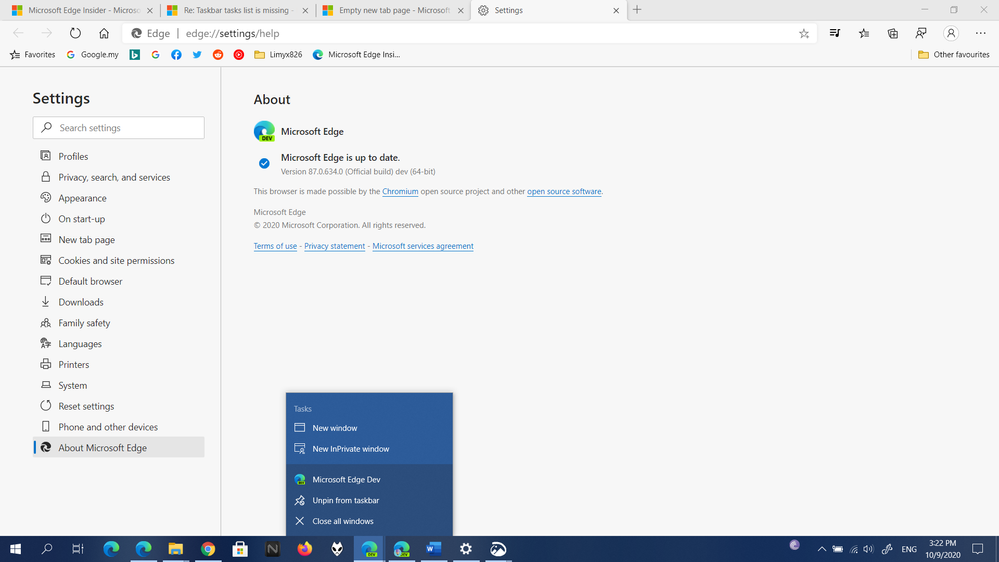Open Phone and other devices settings
Viewport: 999px width, 562px height.
coord(119,427)
